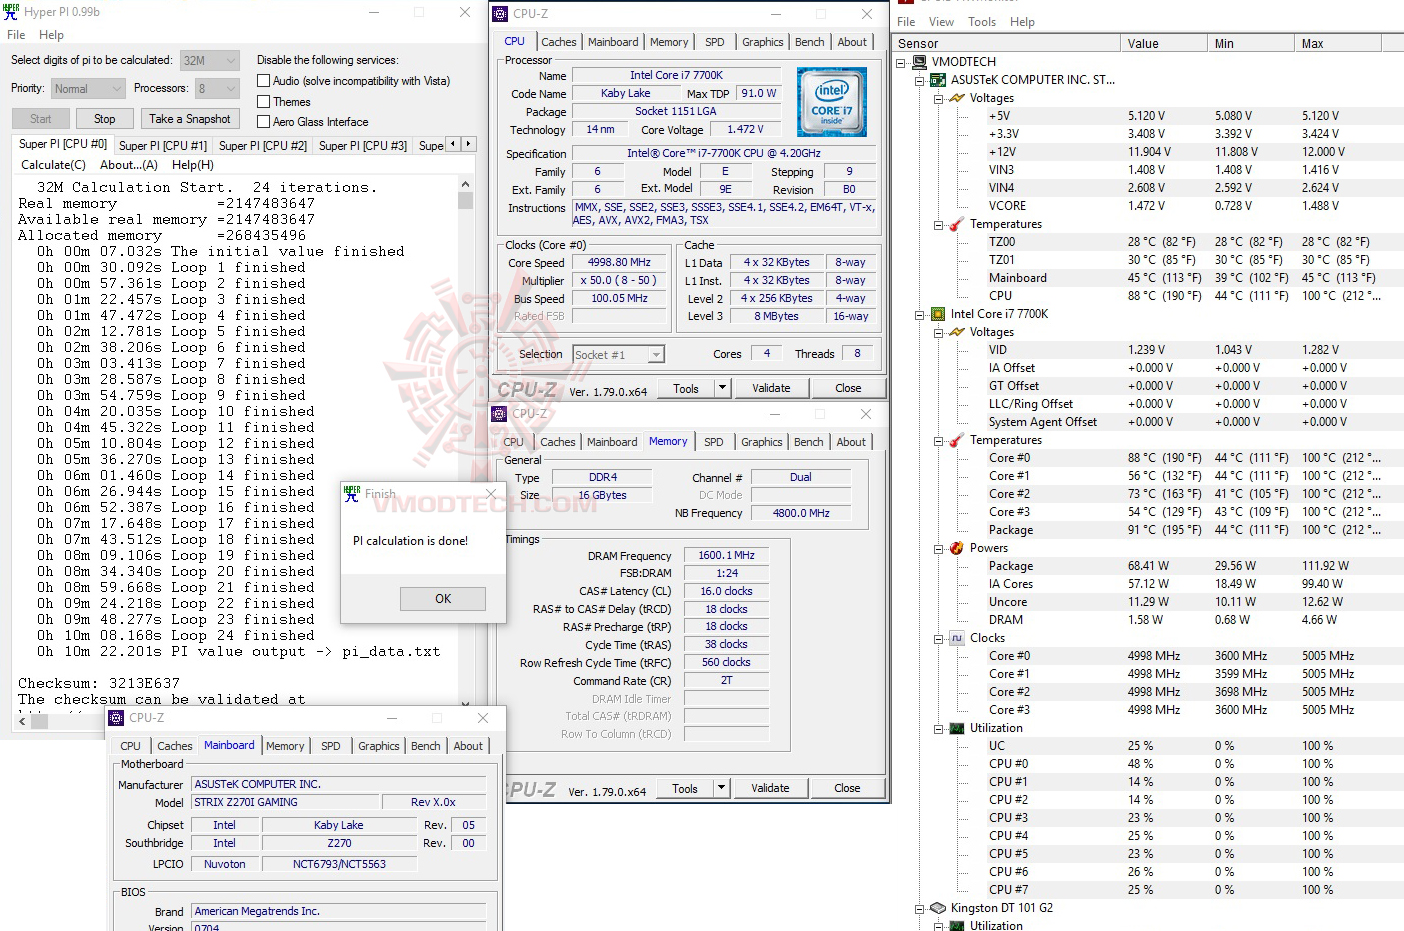Open the View menu in the sensor monitor
1404x931 pixels.
941,22
